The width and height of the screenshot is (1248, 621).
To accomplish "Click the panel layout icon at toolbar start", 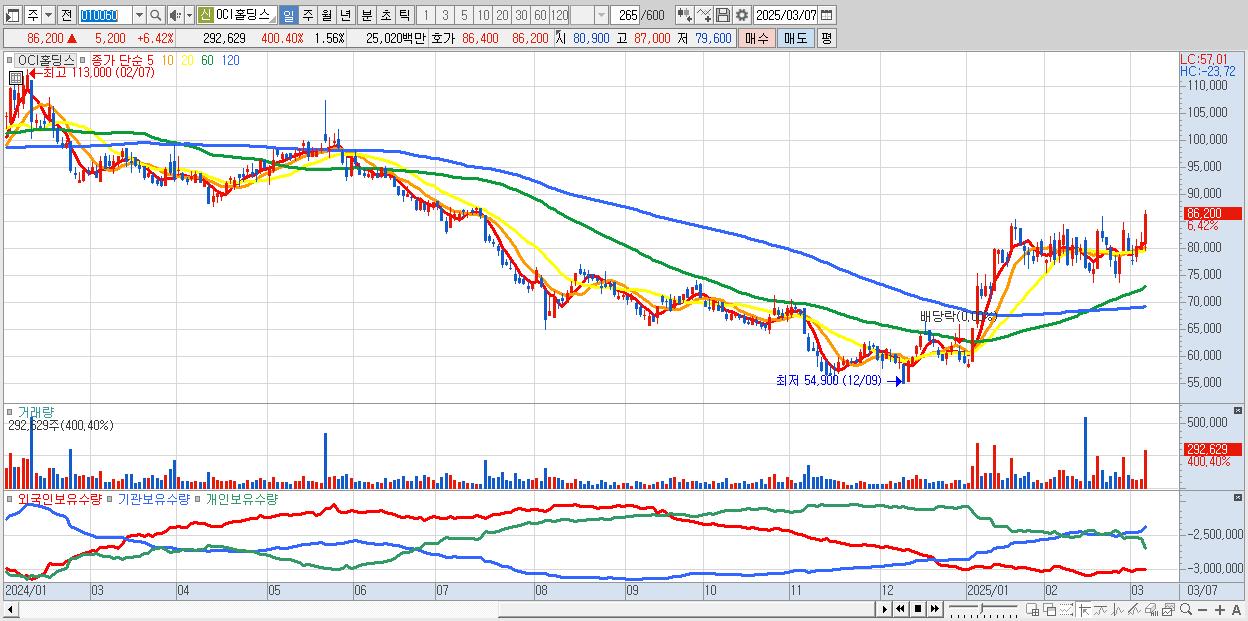I will coord(12,16).
